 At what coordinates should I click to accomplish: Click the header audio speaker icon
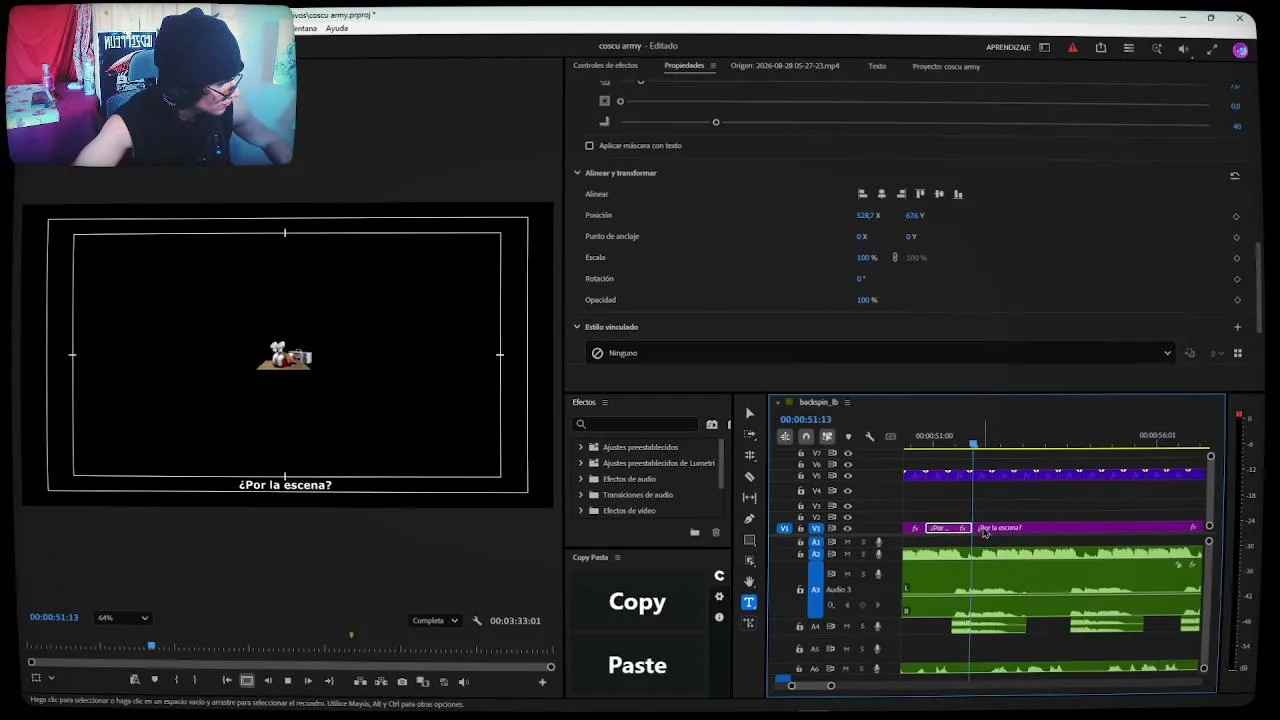(1184, 48)
